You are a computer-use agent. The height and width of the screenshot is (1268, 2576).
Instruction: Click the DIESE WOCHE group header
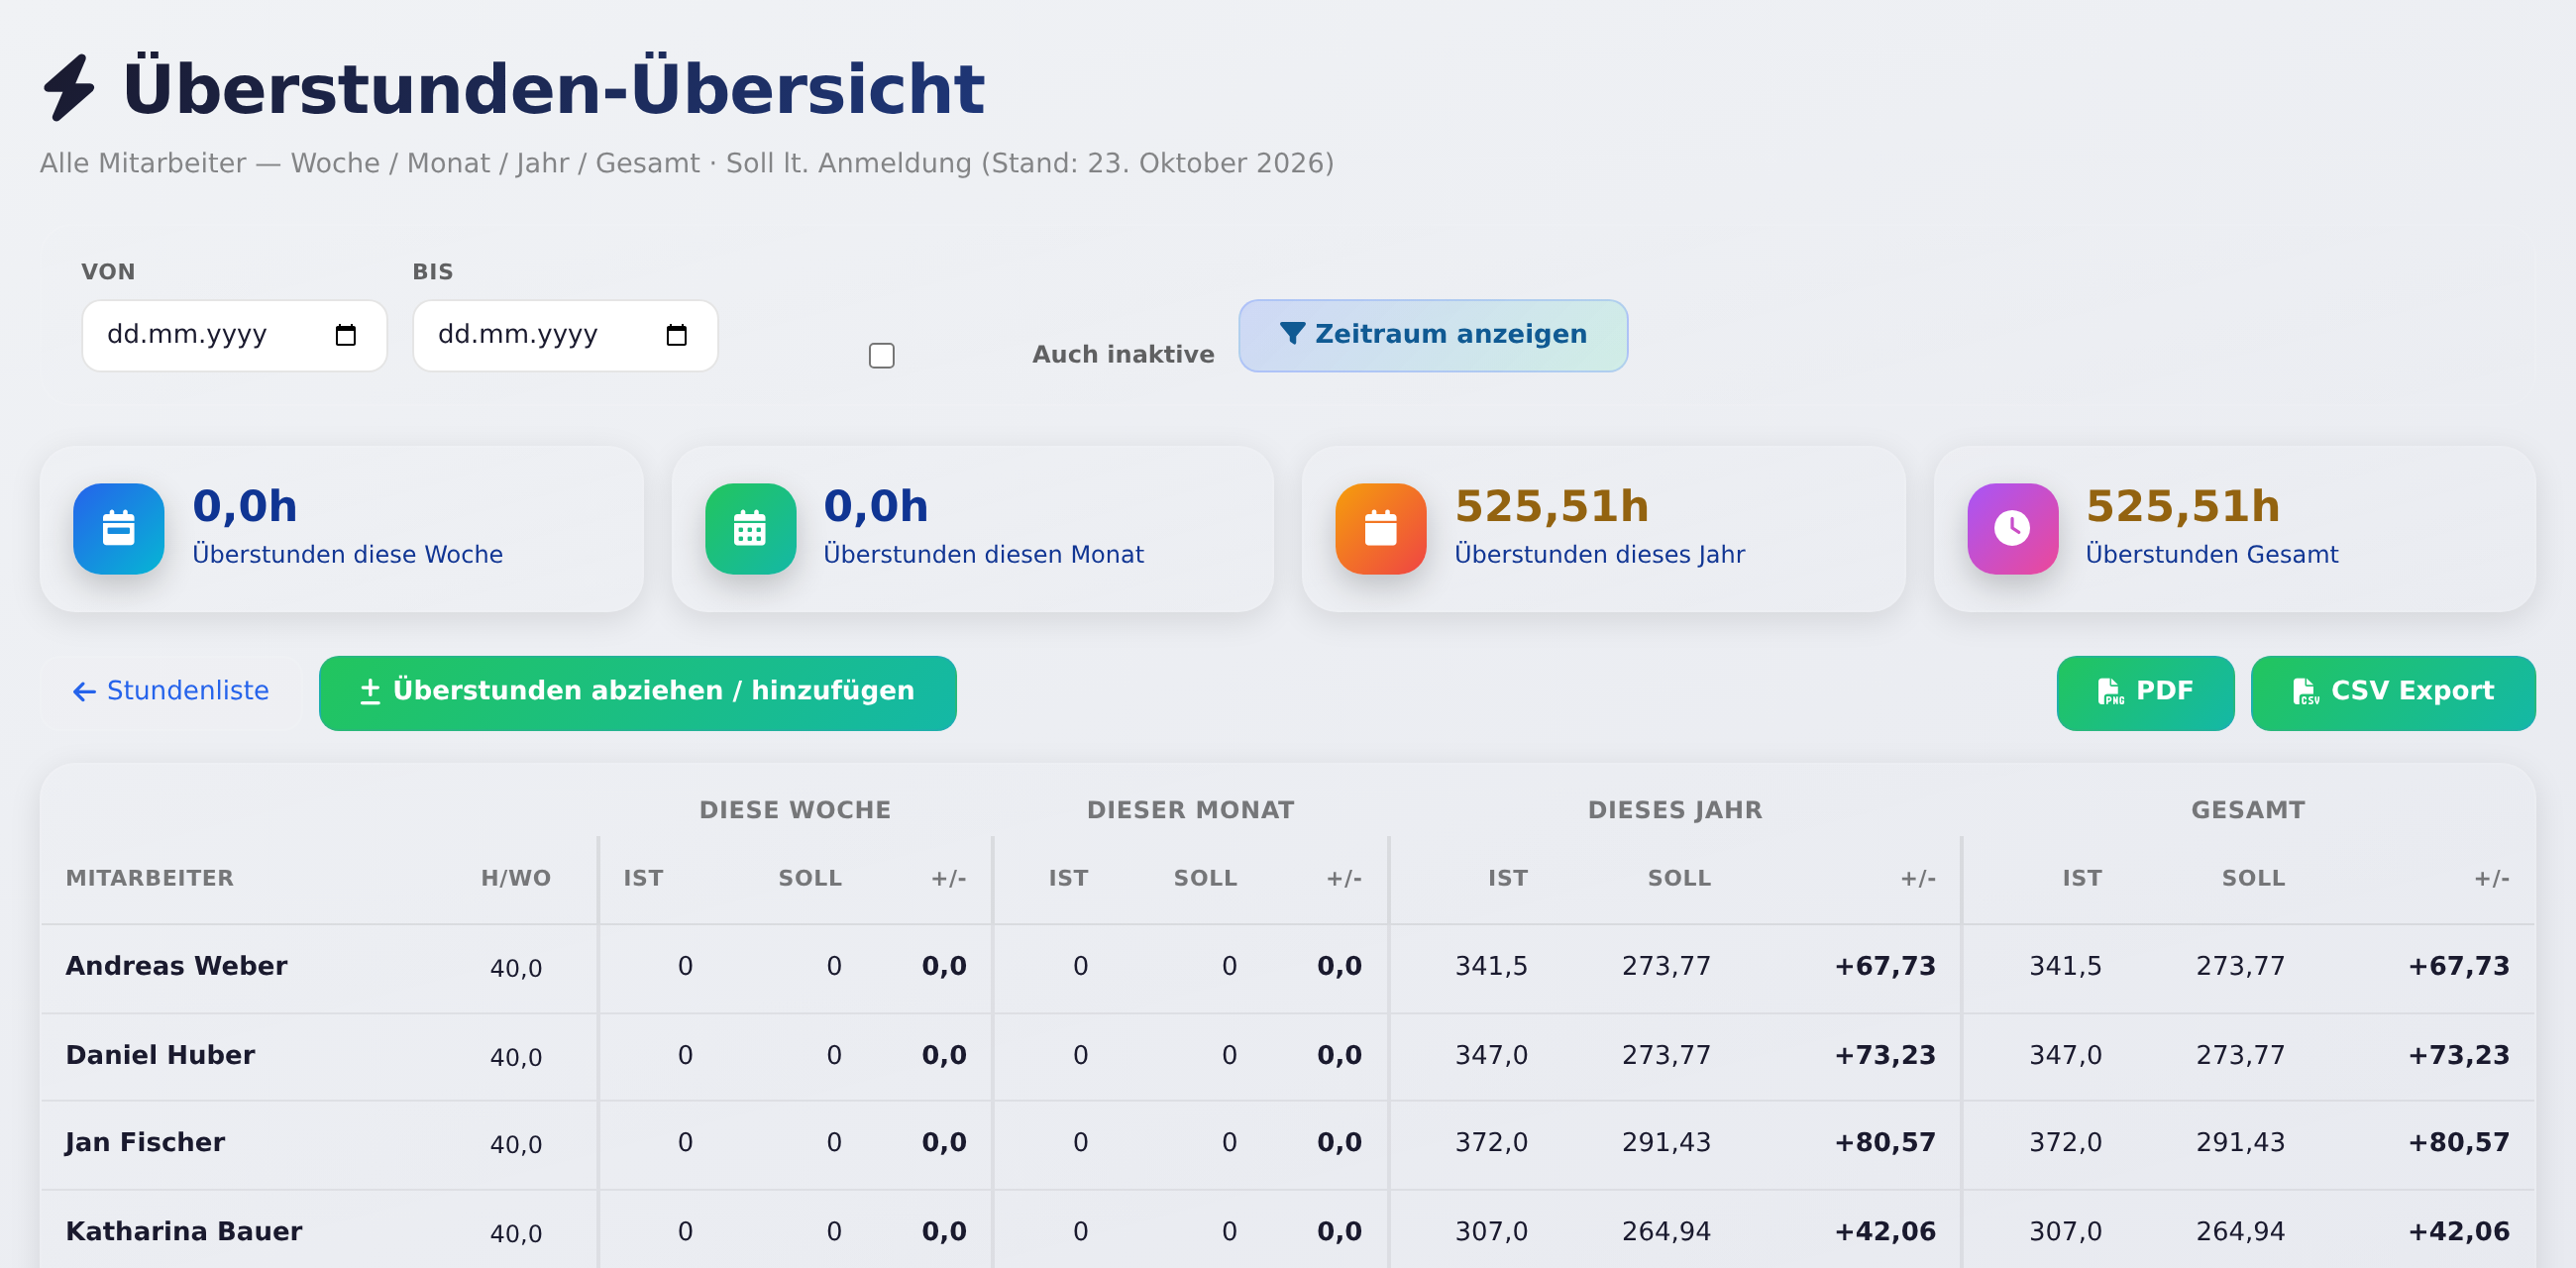(795, 810)
